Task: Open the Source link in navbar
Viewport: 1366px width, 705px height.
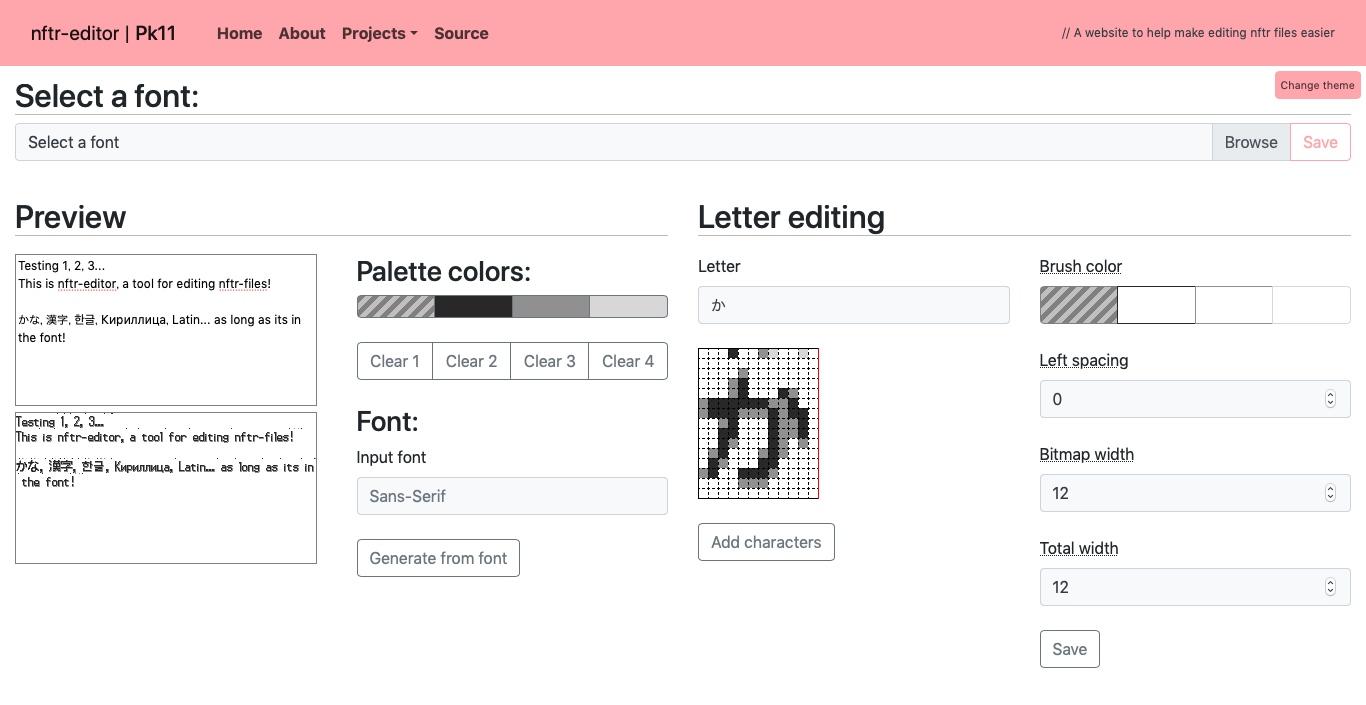Action: [461, 33]
